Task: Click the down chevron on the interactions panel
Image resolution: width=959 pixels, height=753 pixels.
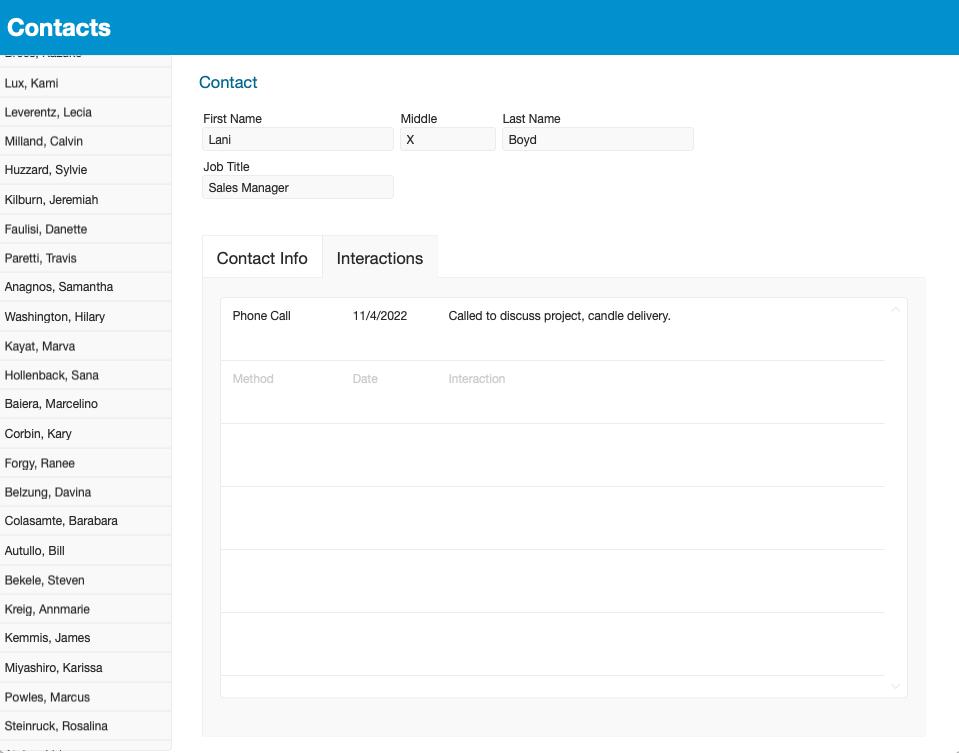Action: click(x=896, y=686)
